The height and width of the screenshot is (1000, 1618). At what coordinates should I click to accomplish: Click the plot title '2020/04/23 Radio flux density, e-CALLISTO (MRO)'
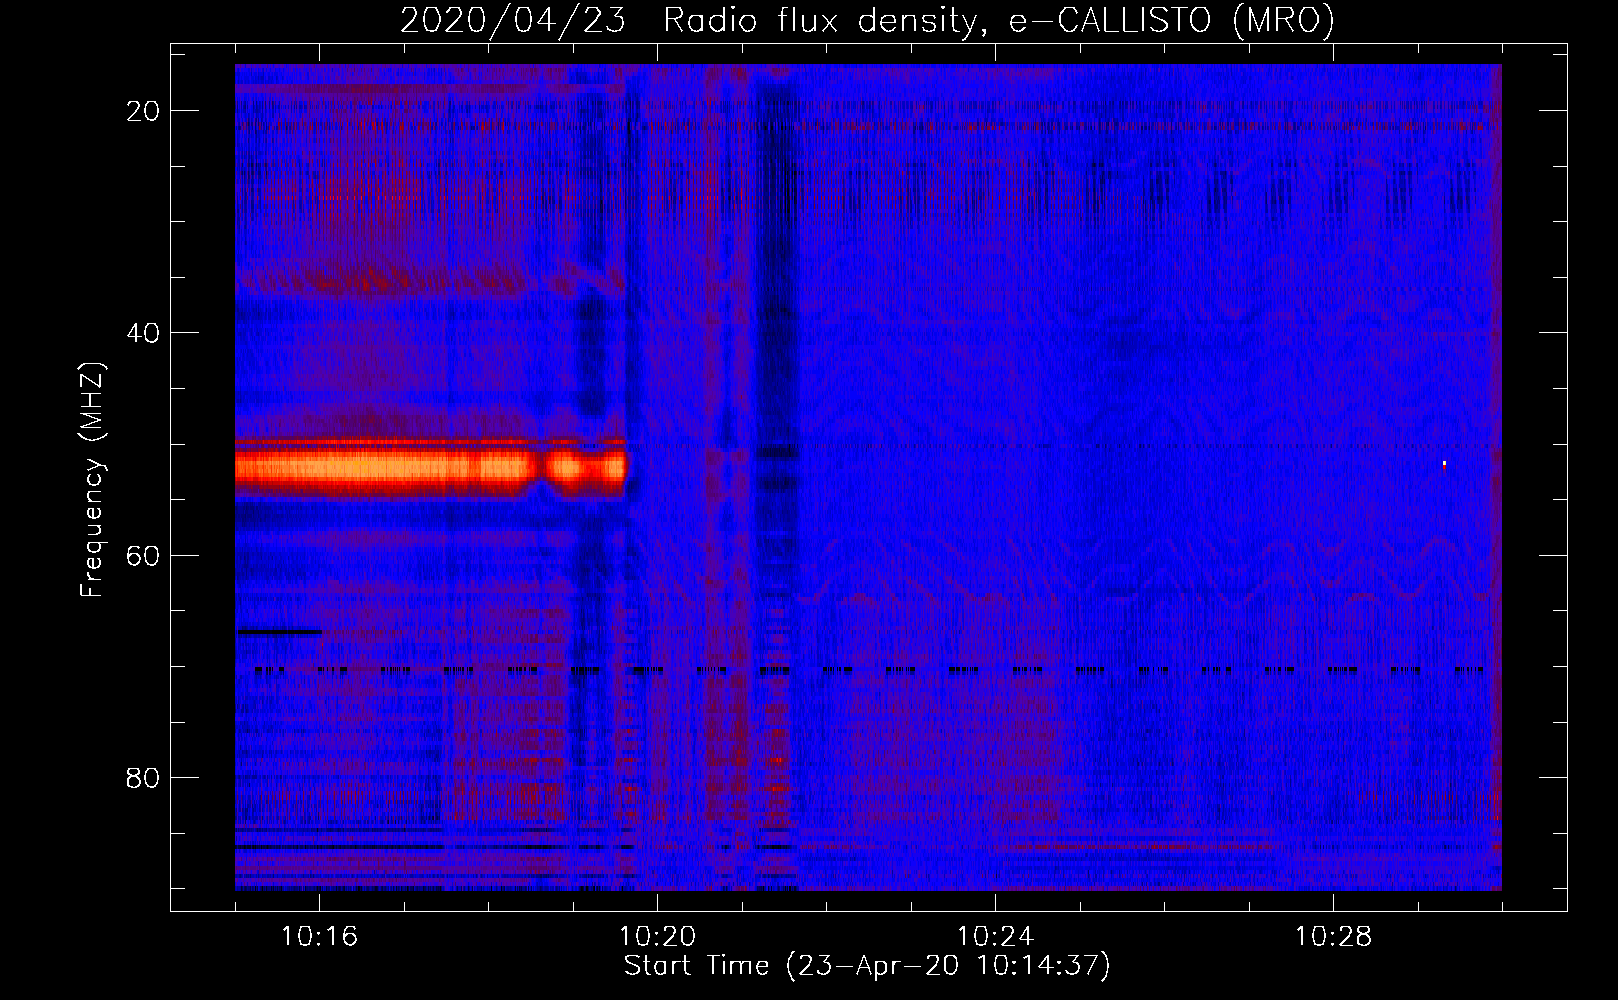(x=867, y=20)
